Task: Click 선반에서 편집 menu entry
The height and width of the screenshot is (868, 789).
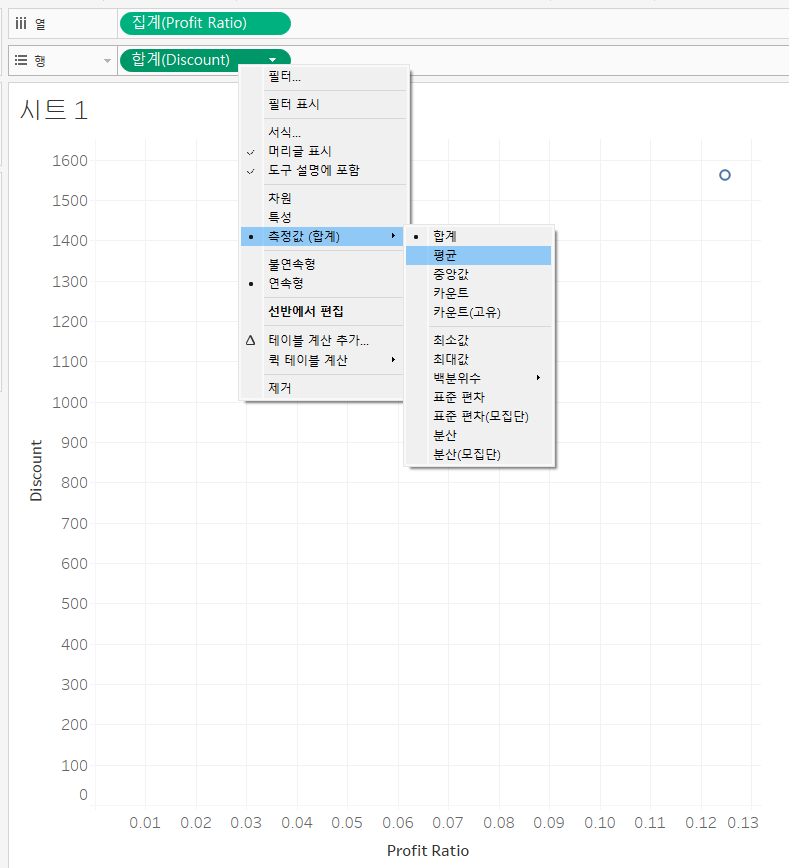Action: (x=324, y=311)
